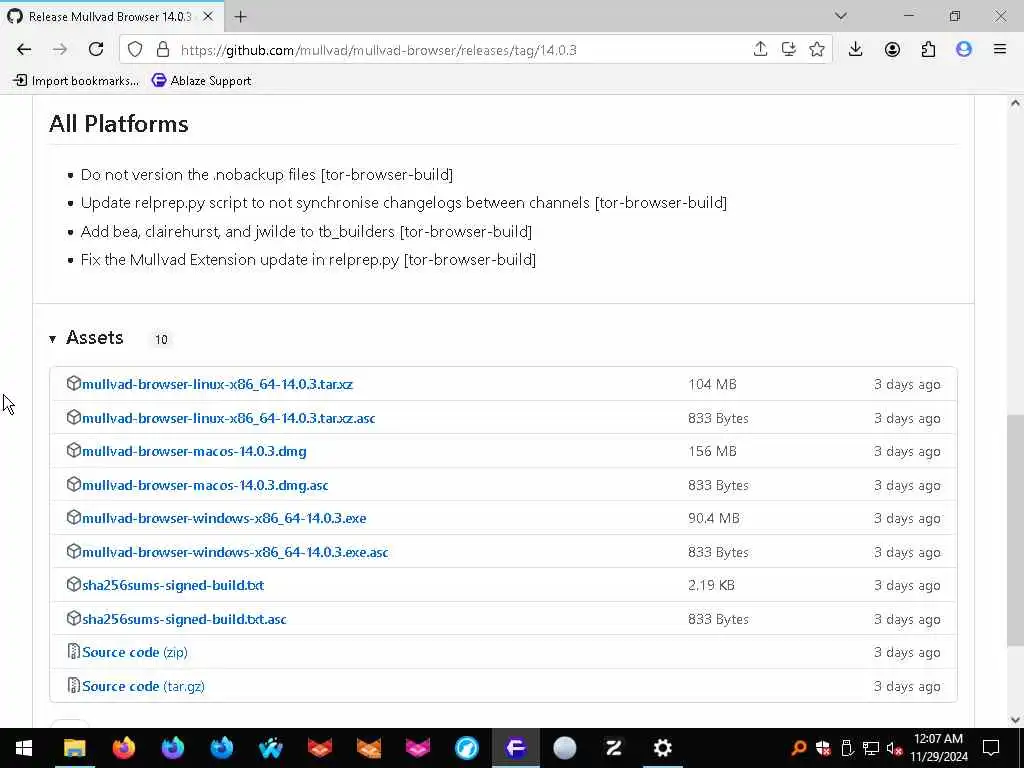Download mullvad-browser-windows-x86_64-14.0.3.exe
1024x768 pixels.
[x=224, y=518]
